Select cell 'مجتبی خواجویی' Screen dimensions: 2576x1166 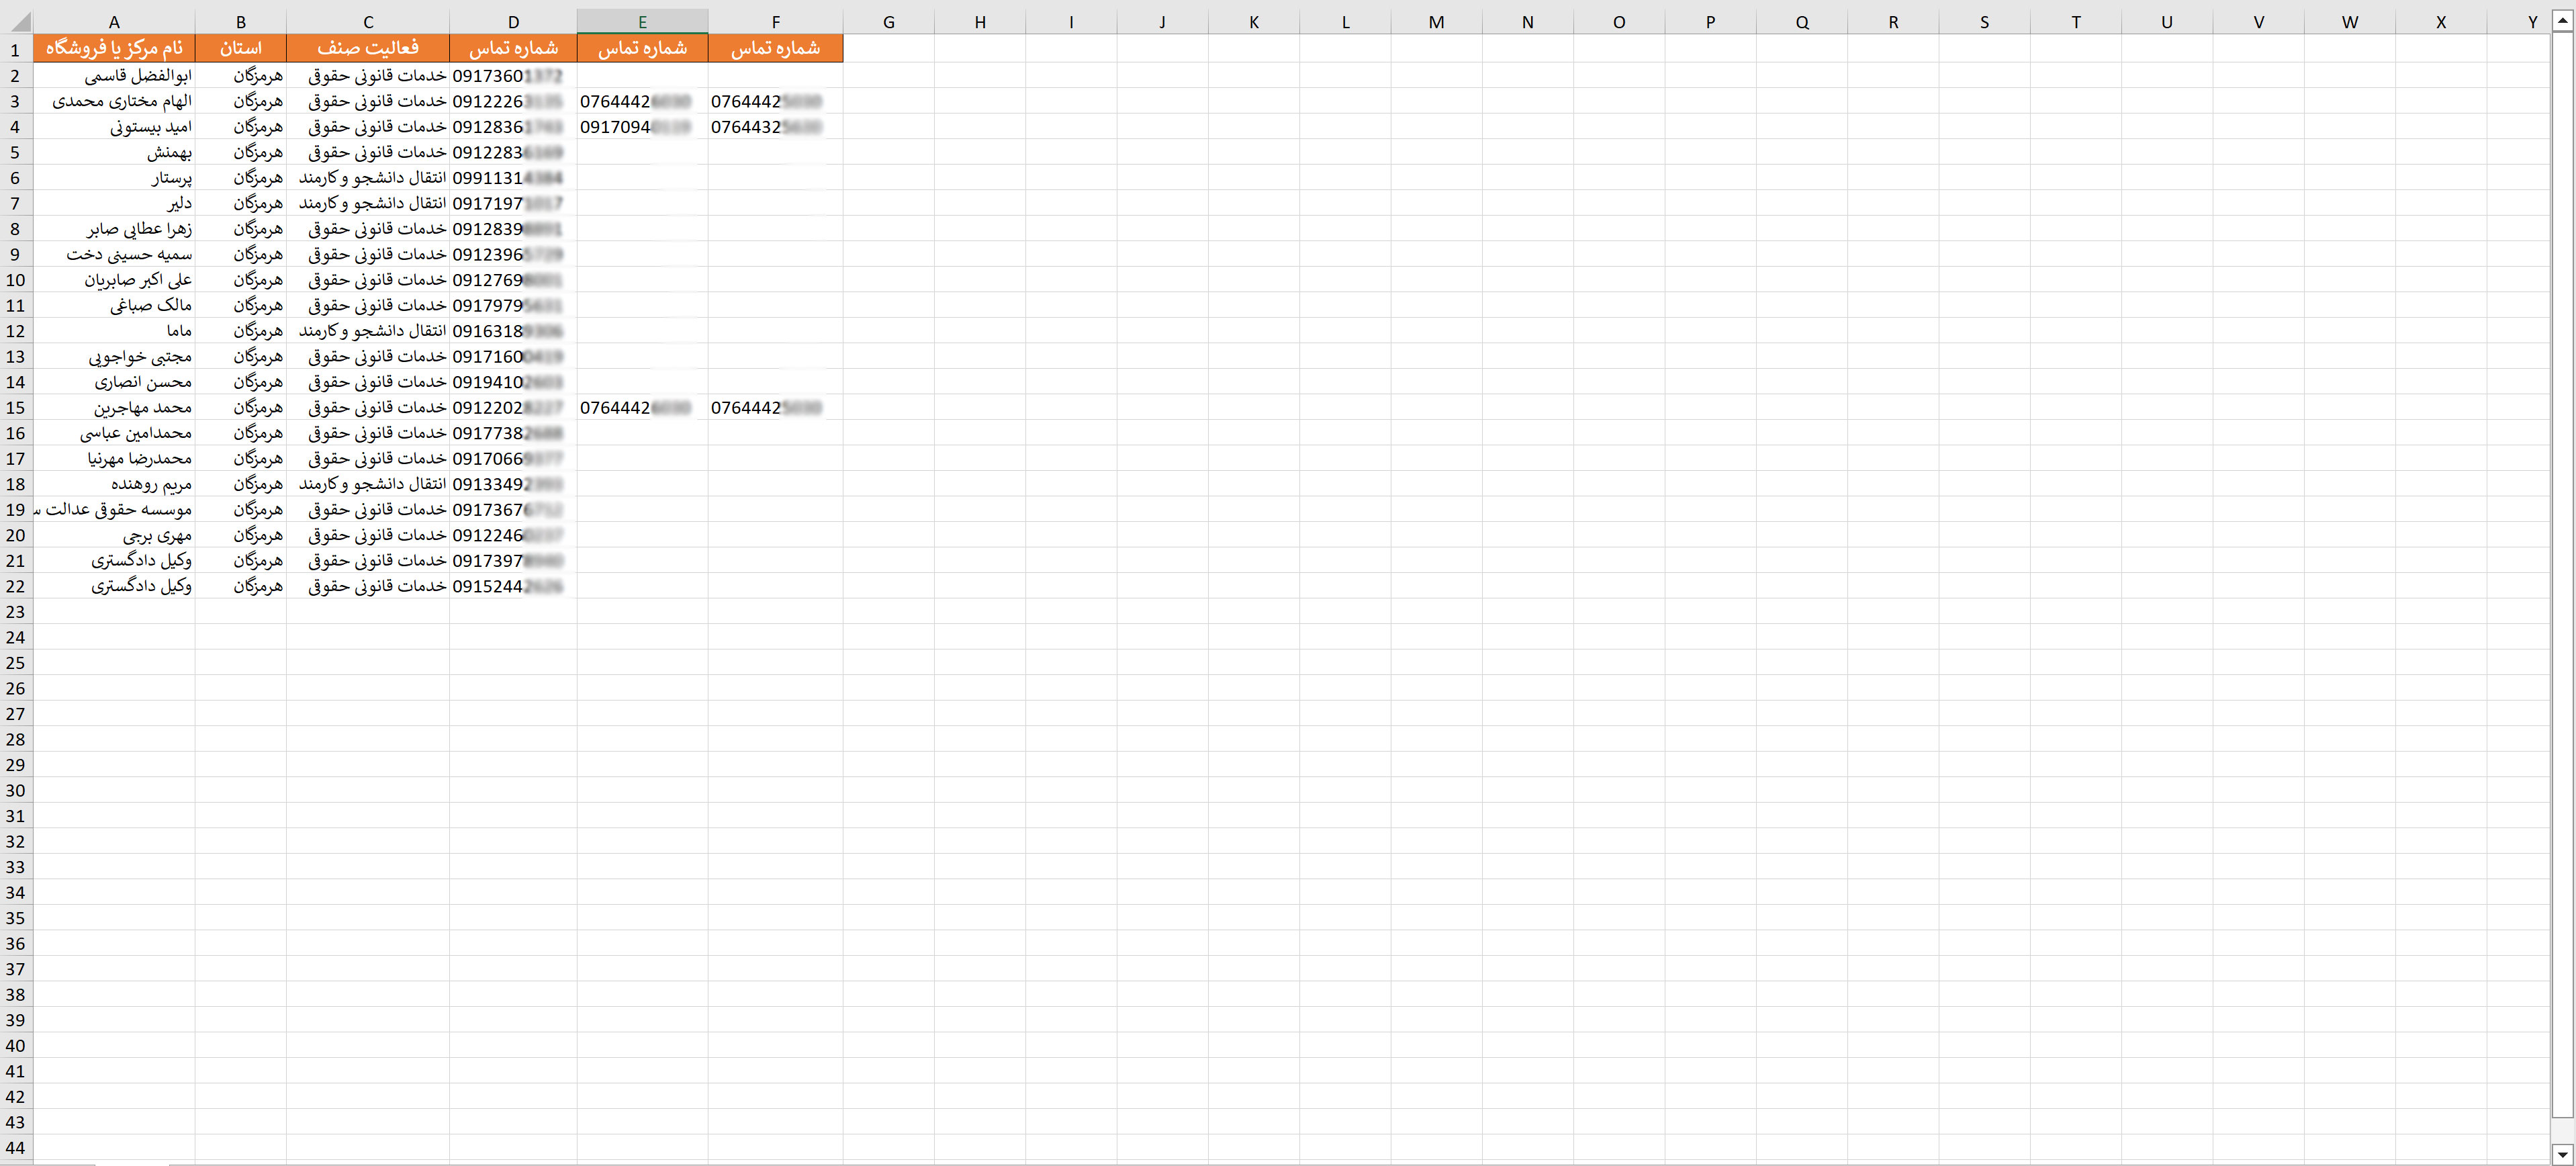click(114, 356)
